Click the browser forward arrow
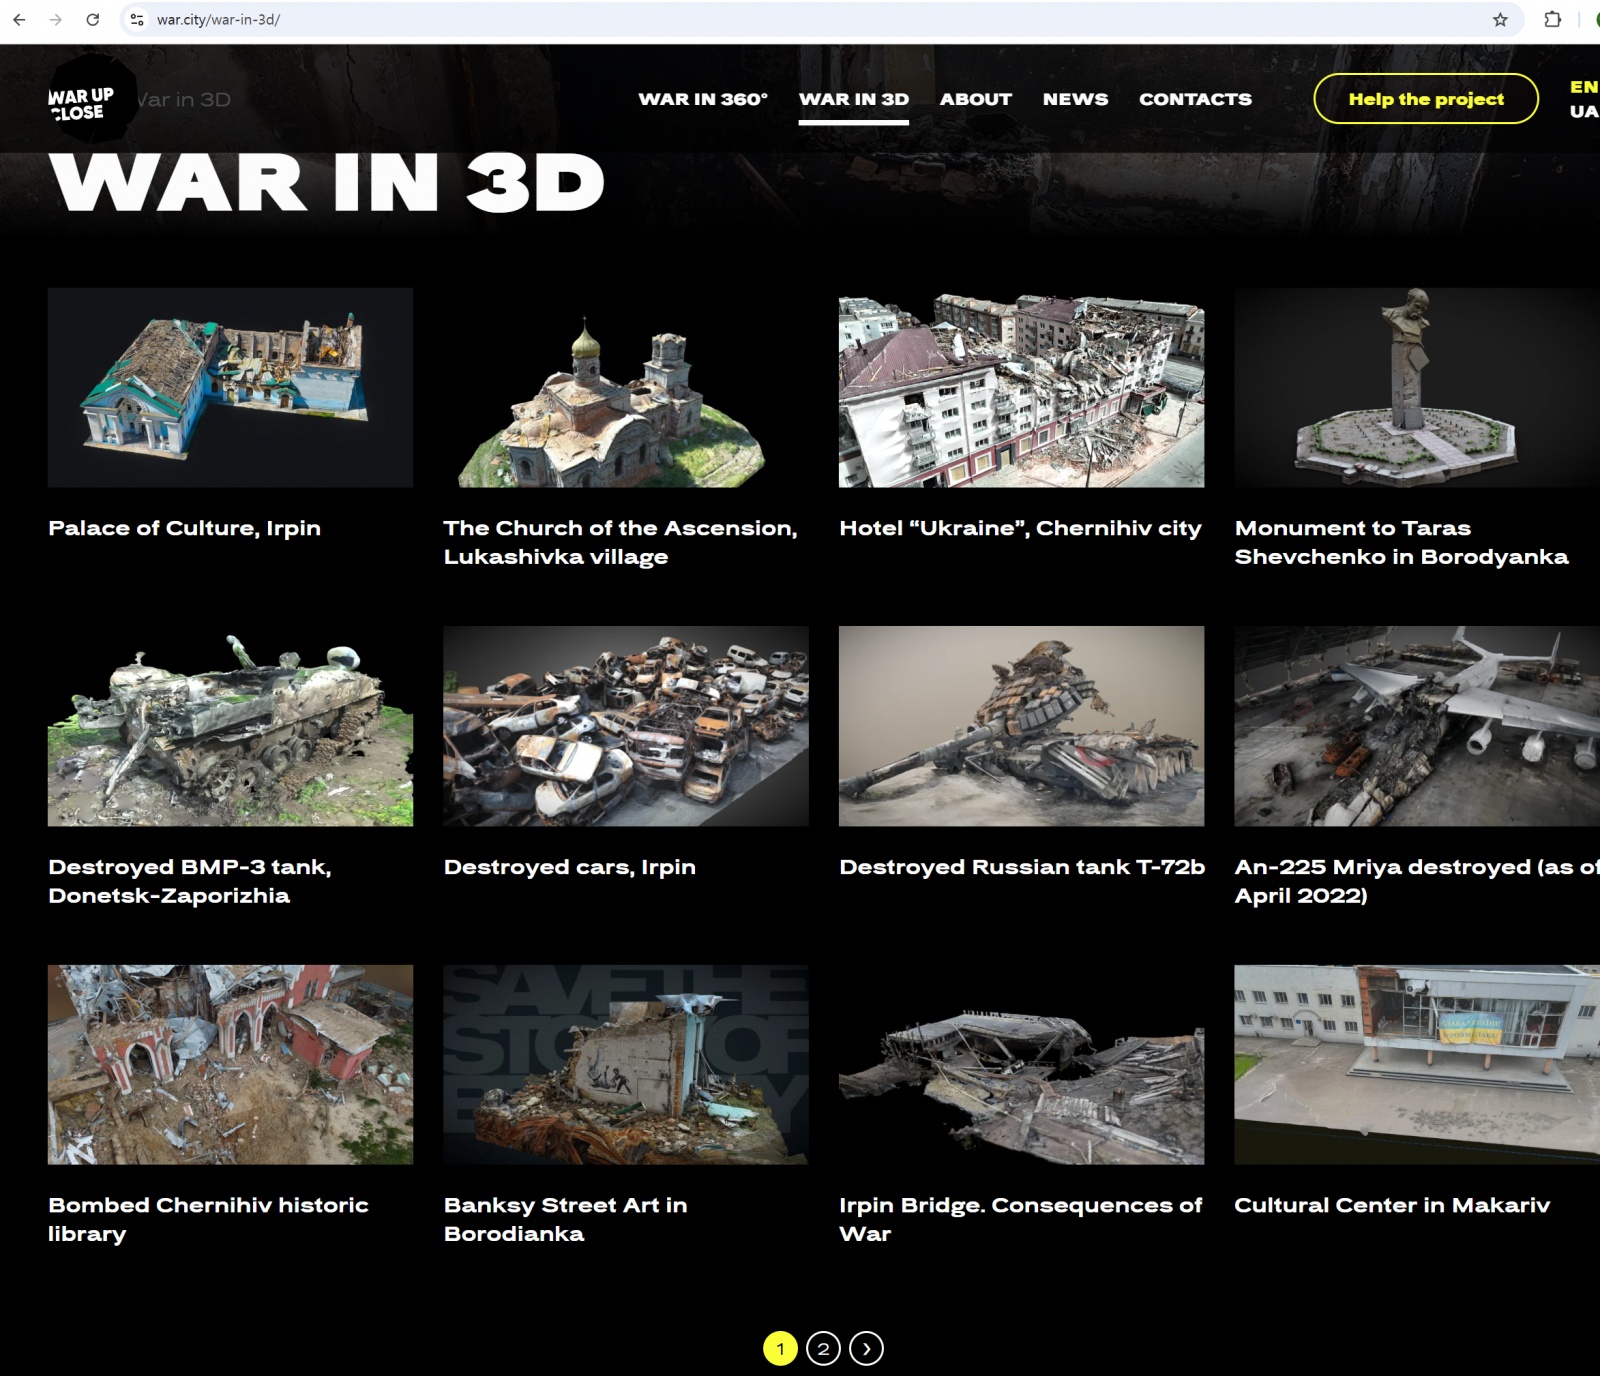This screenshot has width=1600, height=1376. click(x=56, y=20)
